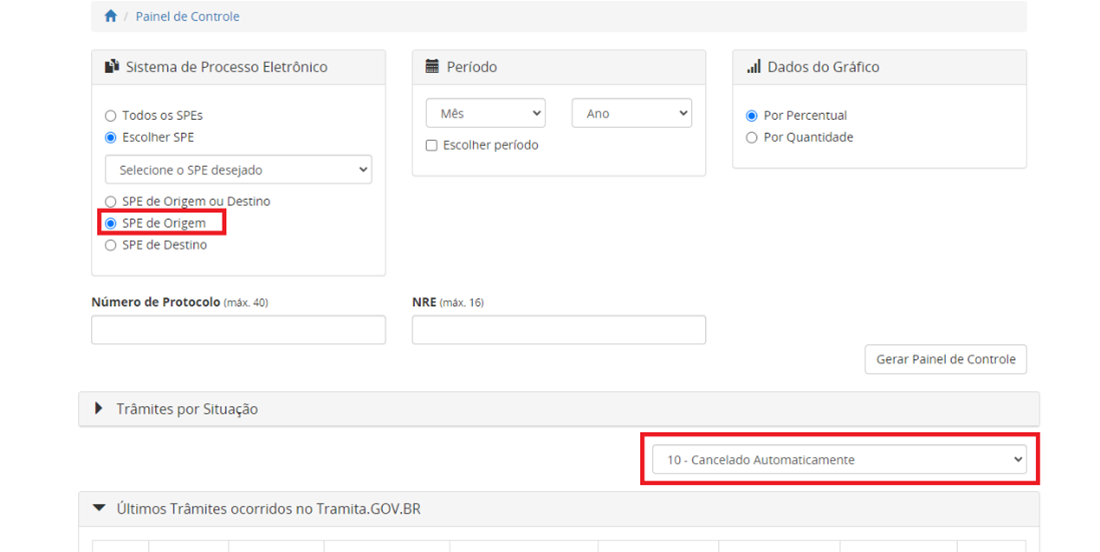Open the Ano dropdown
1100x552 pixels.
point(631,114)
